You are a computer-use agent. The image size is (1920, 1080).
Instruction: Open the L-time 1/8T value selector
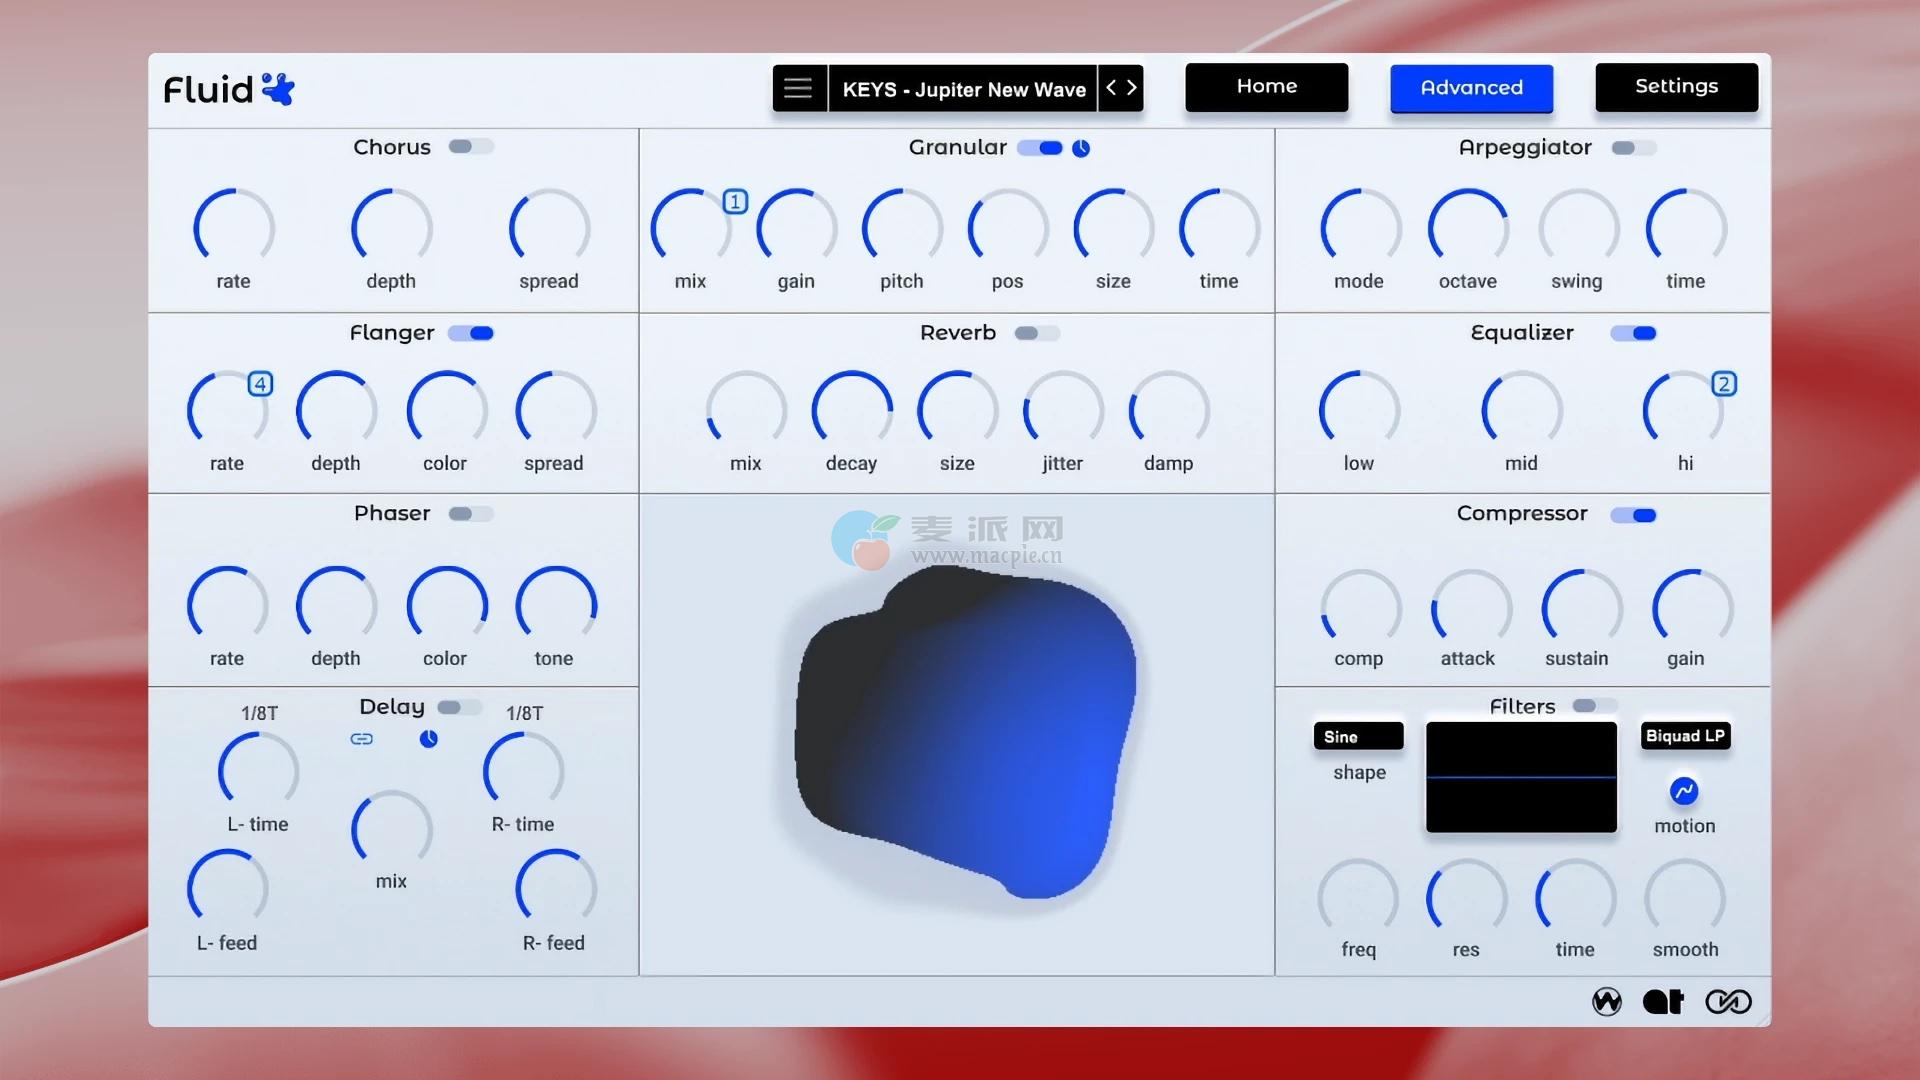point(259,714)
